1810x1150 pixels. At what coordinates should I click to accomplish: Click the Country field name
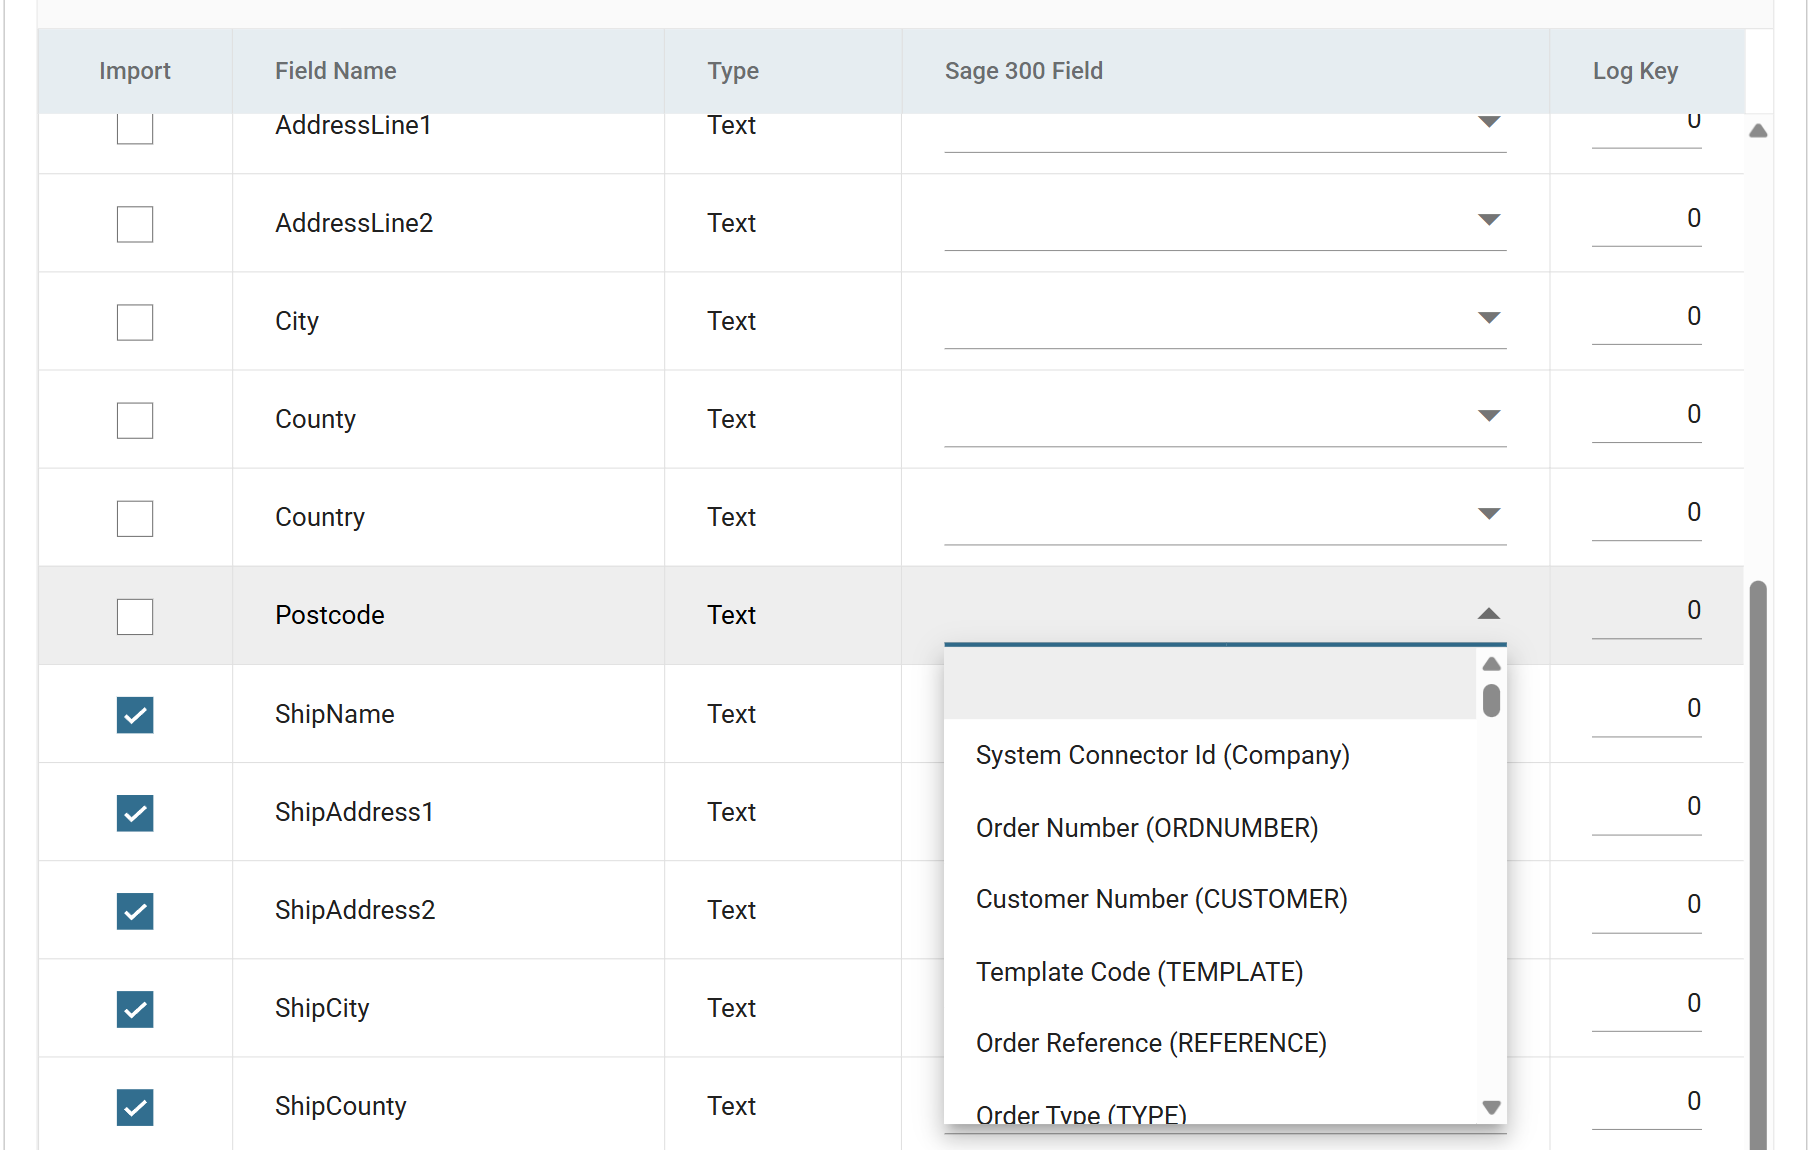pos(320,517)
